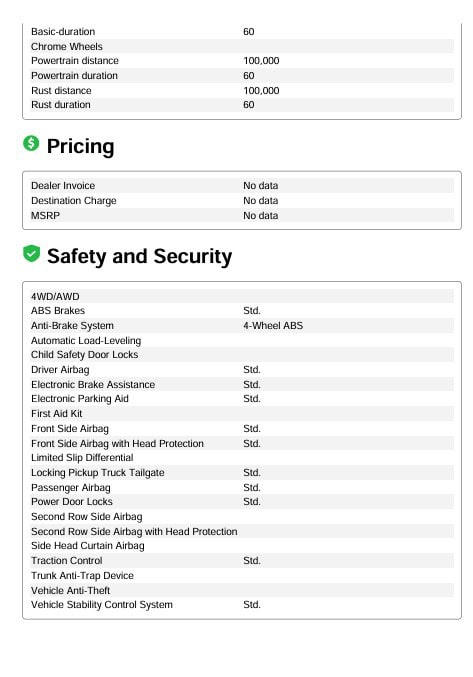Click the Locking Pickup Truck Tailgate row
This screenshot has height=677, width=473.
pos(242,472)
